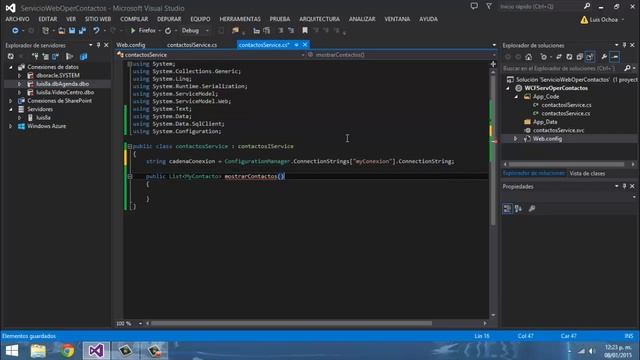This screenshot has height=360, width=640.
Task: Collapse the mostrarContactos method outline
Action: tap(129, 176)
